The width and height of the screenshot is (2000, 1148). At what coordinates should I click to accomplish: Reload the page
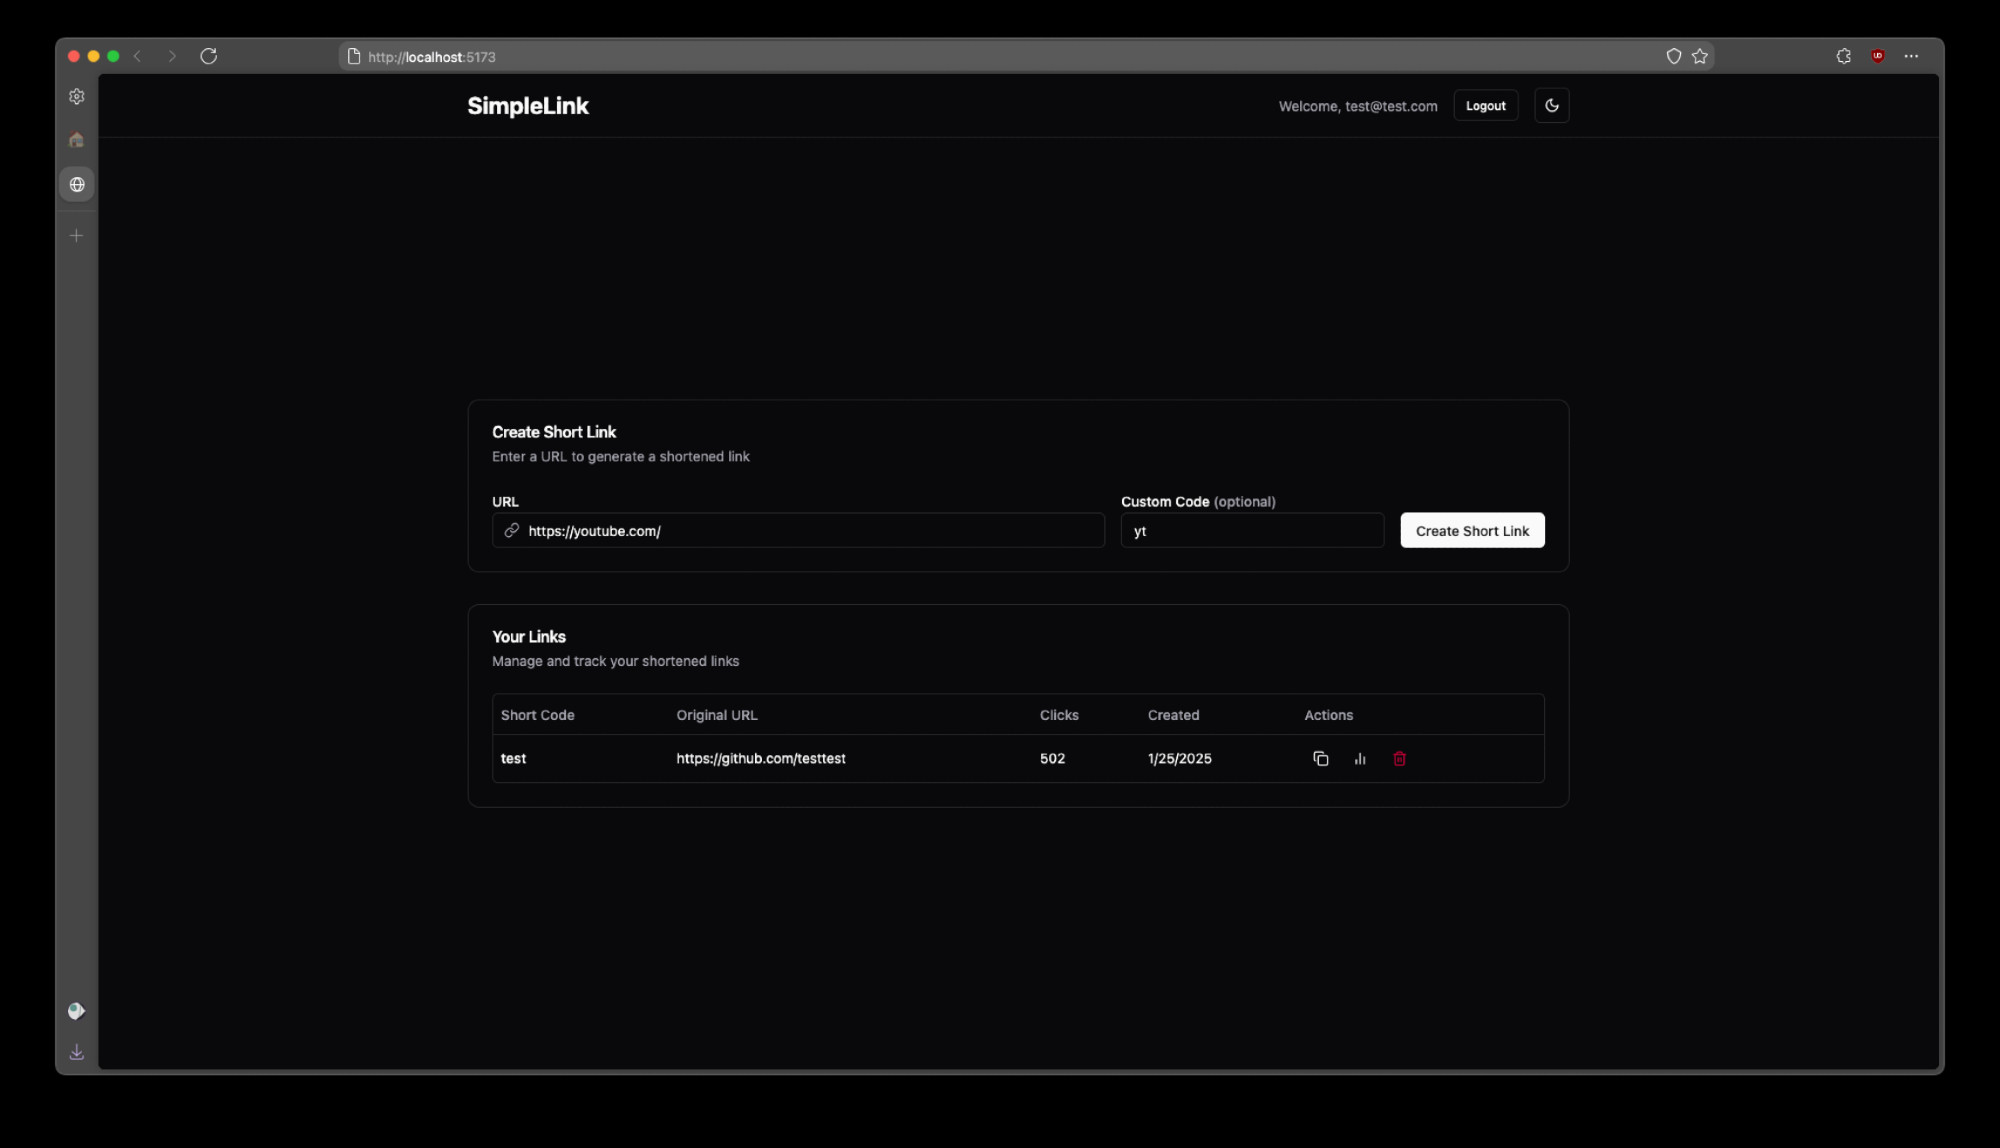[208, 57]
